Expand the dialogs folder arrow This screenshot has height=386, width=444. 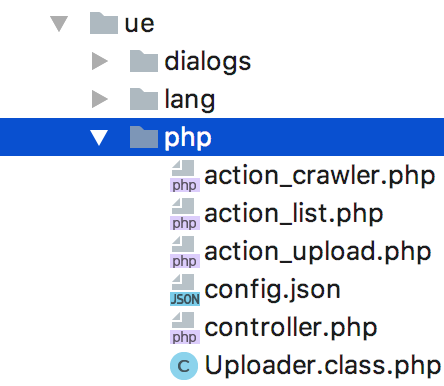100,61
